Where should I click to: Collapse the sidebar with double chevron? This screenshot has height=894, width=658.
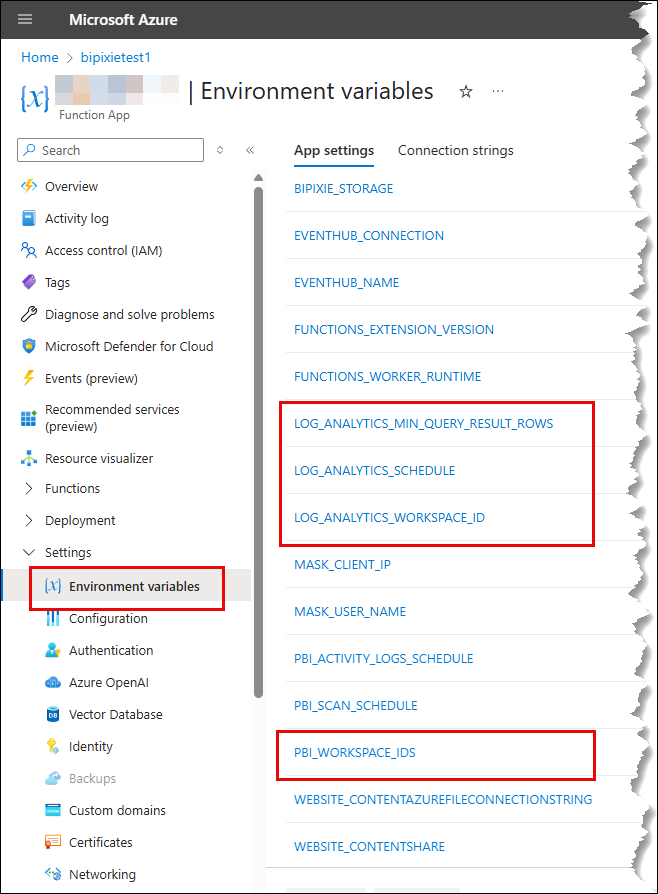tap(250, 150)
